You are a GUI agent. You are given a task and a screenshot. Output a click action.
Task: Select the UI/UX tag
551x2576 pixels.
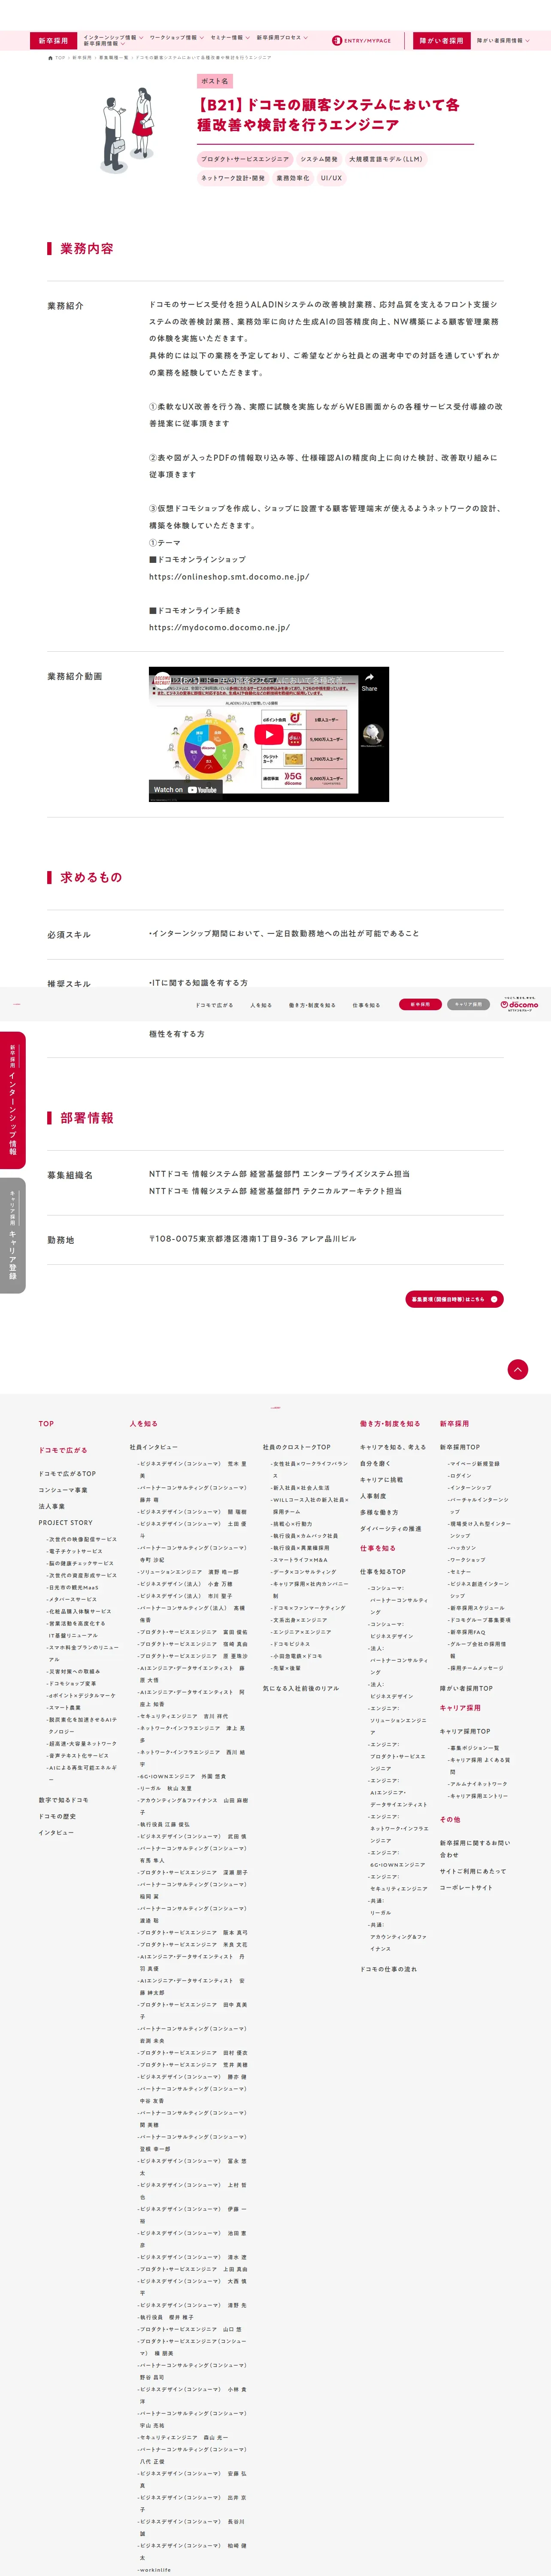coord(331,178)
